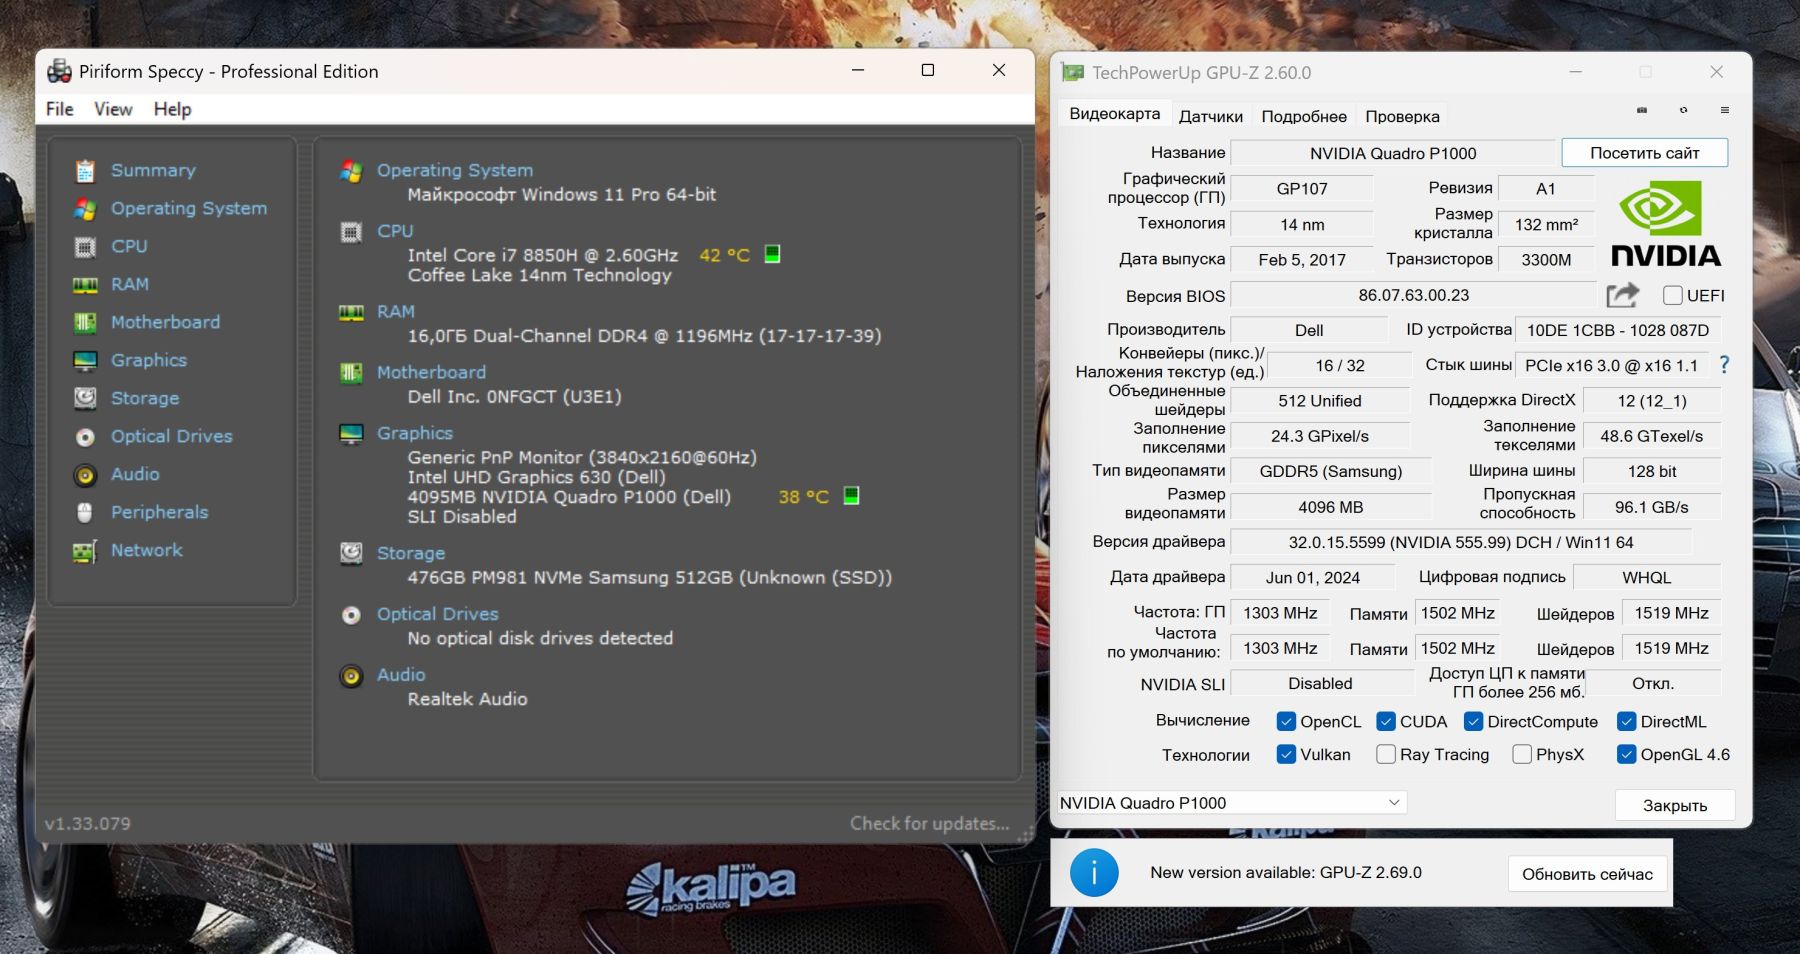Click Optical Drives disc icon in summary panel
1800x954 pixels.
351,614
